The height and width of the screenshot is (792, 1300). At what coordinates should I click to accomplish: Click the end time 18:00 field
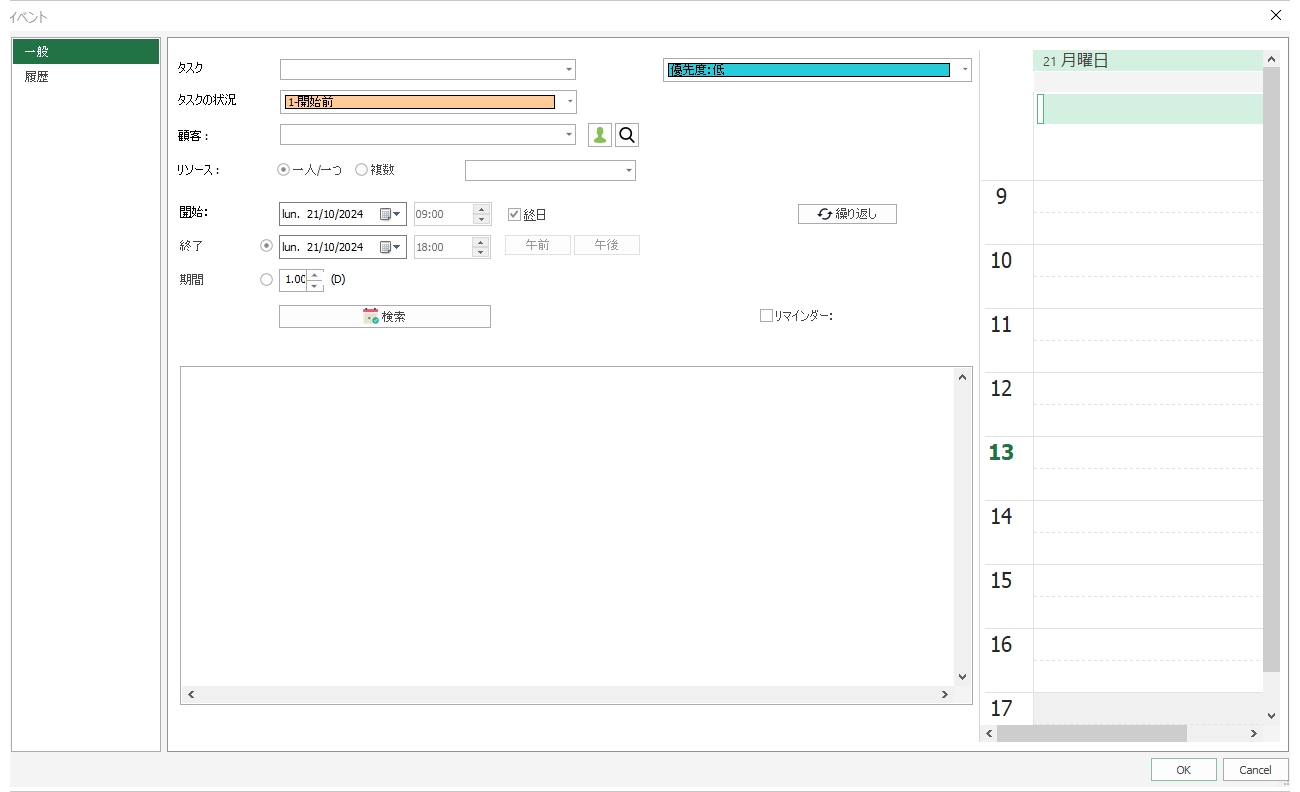pos(444,247)
